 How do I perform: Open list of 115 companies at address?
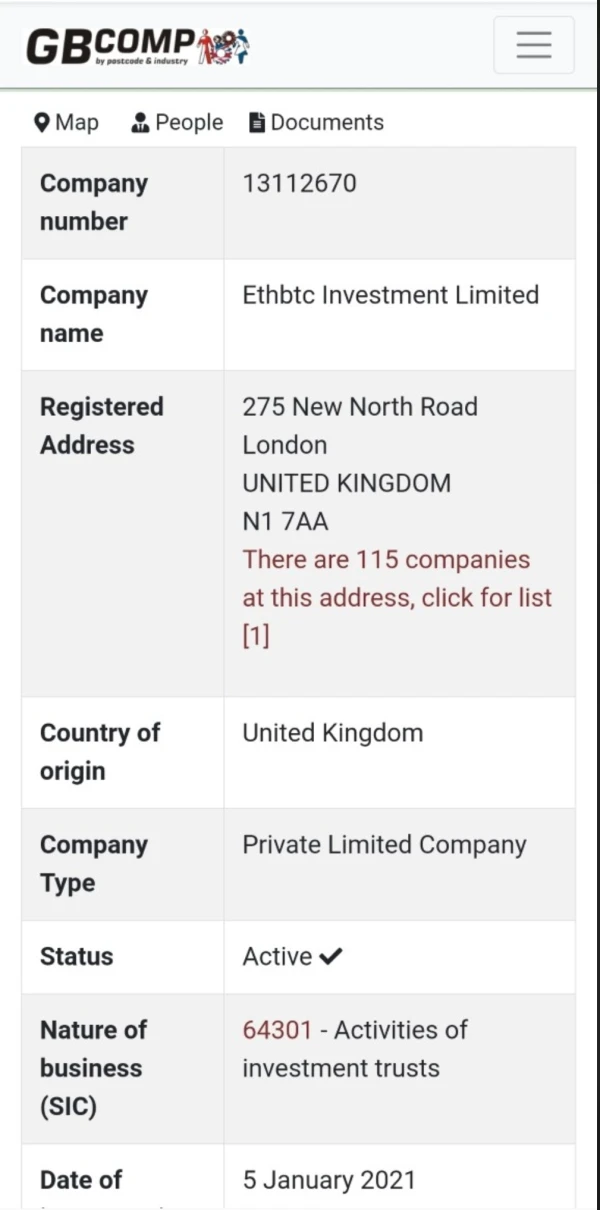(396, 579)
